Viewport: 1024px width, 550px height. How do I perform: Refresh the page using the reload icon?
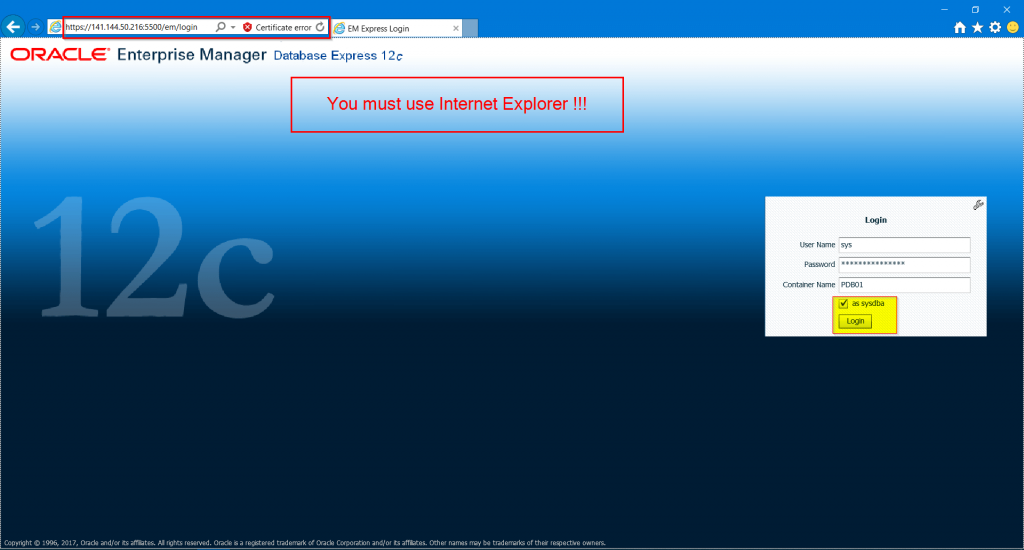320,27
